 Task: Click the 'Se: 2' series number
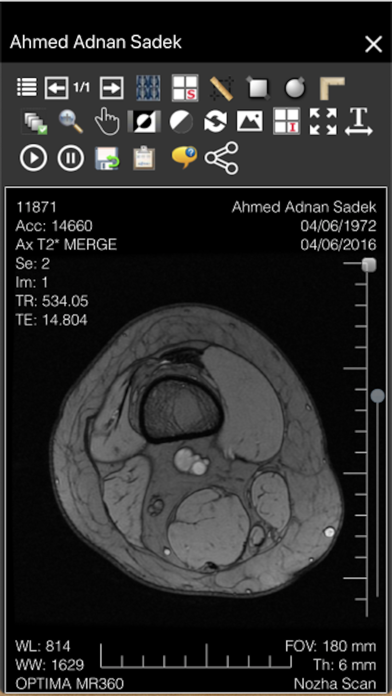click(32, 264)
